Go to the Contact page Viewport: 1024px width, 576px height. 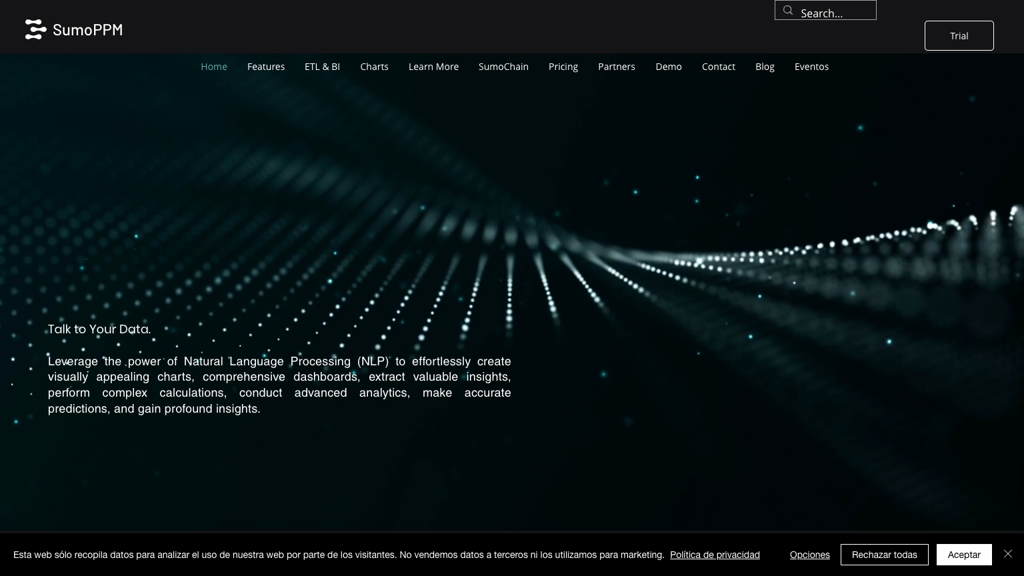click(718, 67)
